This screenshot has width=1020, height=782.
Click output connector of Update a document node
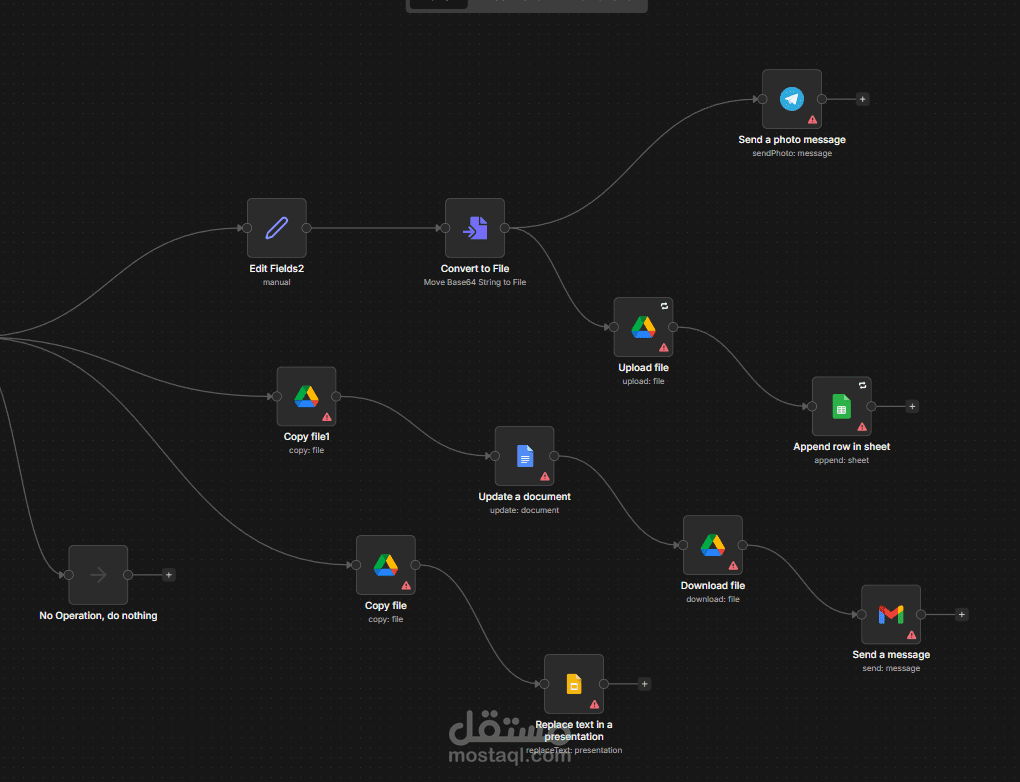point(554,456)
